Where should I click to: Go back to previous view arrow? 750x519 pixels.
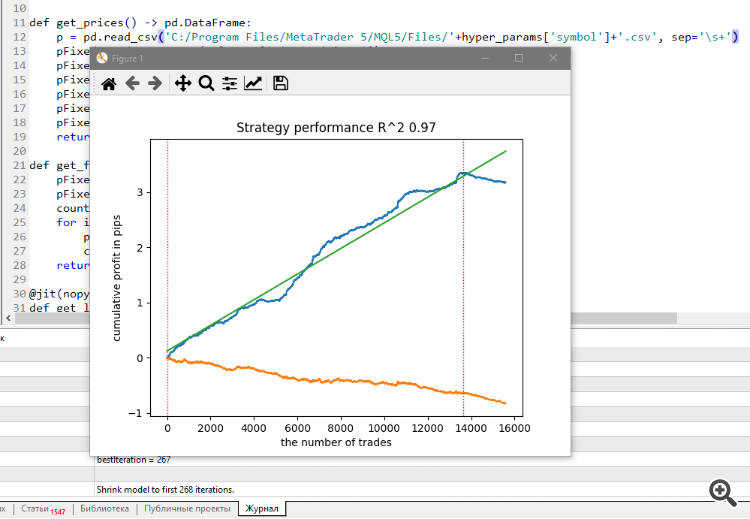click(x=132, y=84)
